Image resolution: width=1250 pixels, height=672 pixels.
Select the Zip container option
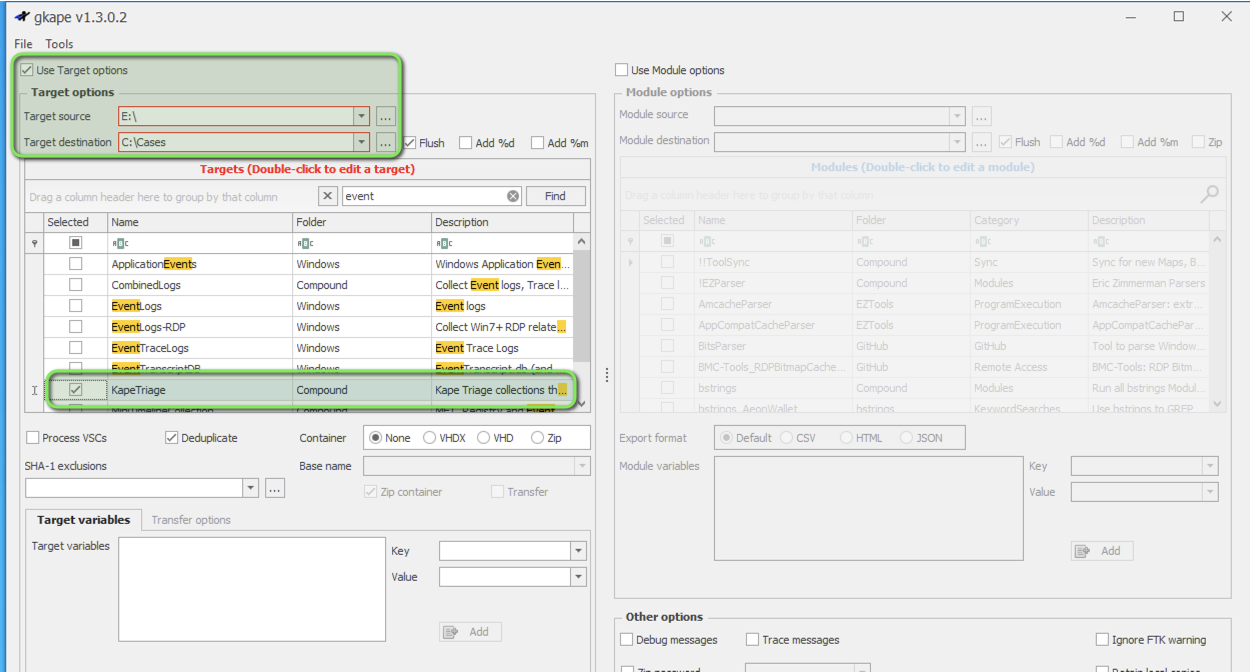tap(538, 438)
